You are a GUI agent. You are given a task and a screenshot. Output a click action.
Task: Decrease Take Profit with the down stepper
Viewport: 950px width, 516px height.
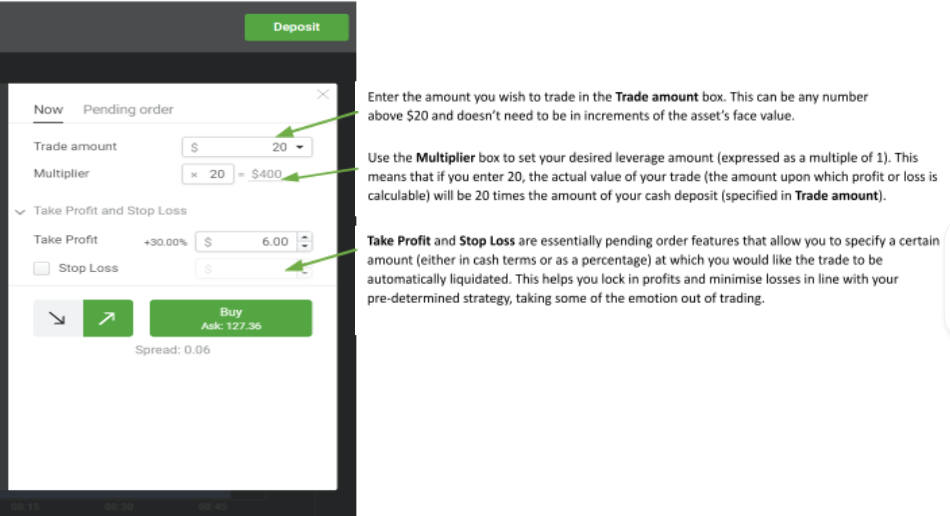[305, 246]
